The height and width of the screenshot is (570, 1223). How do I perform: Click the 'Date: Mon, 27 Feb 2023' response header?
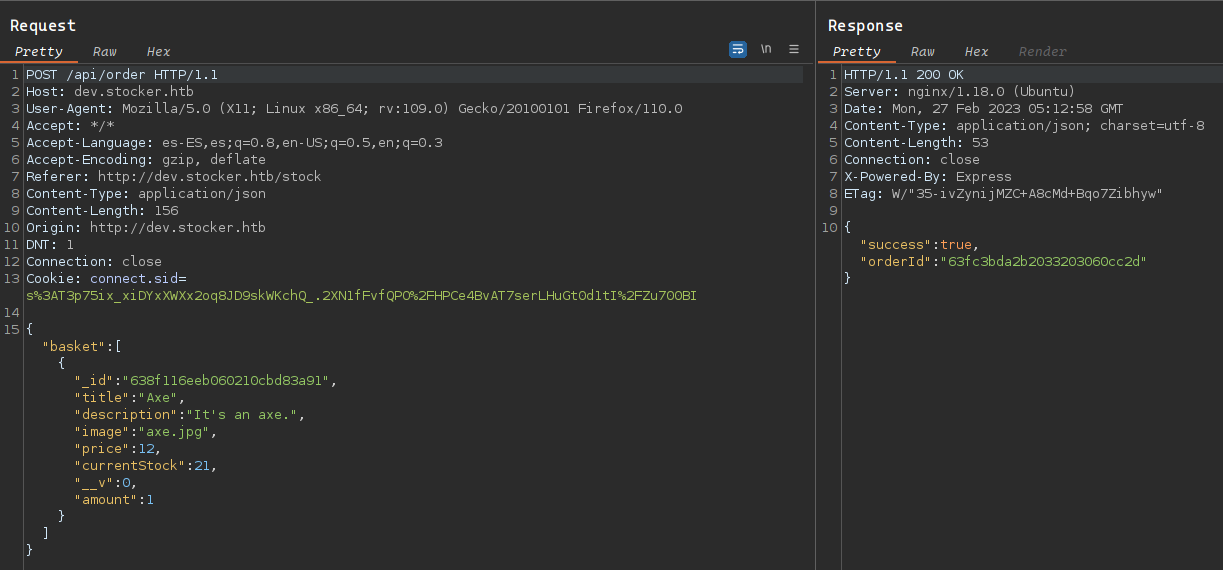coord(984,109)
